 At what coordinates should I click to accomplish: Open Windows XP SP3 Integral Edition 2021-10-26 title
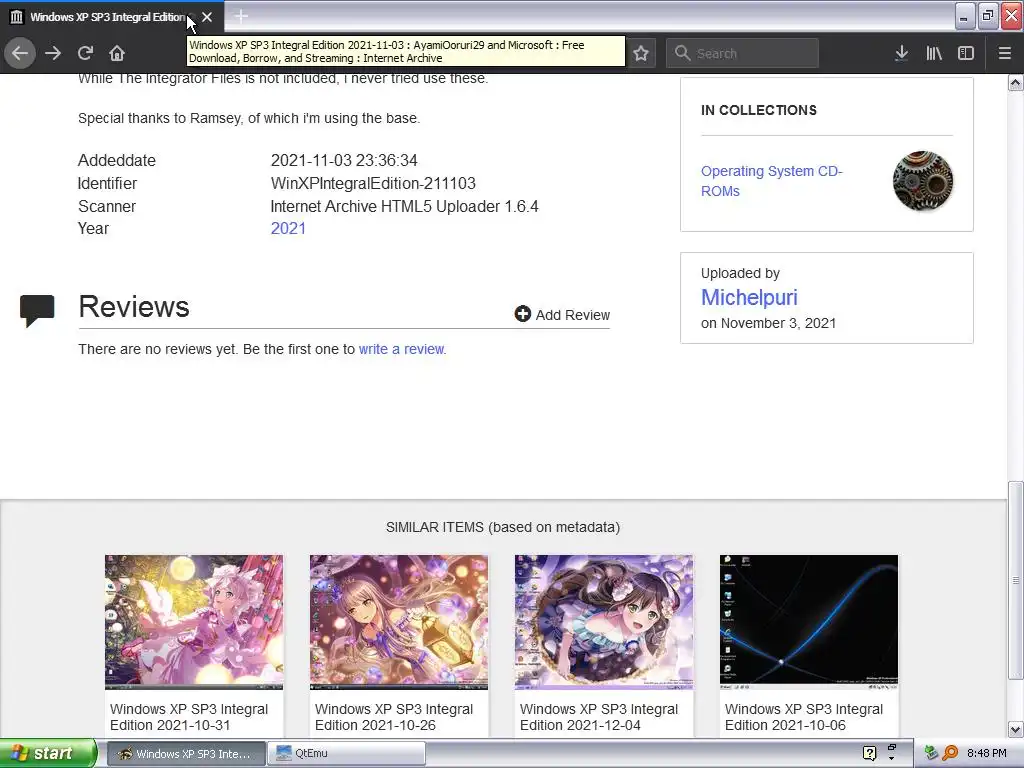394,717
